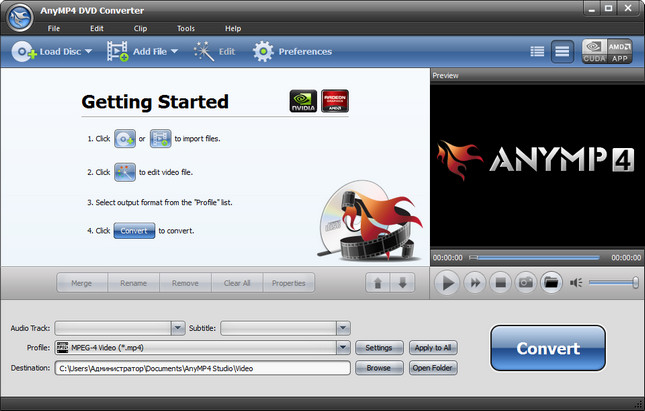Switch to detailed view mode
Screen dimensions: 645x411
(x=562, y=50)
